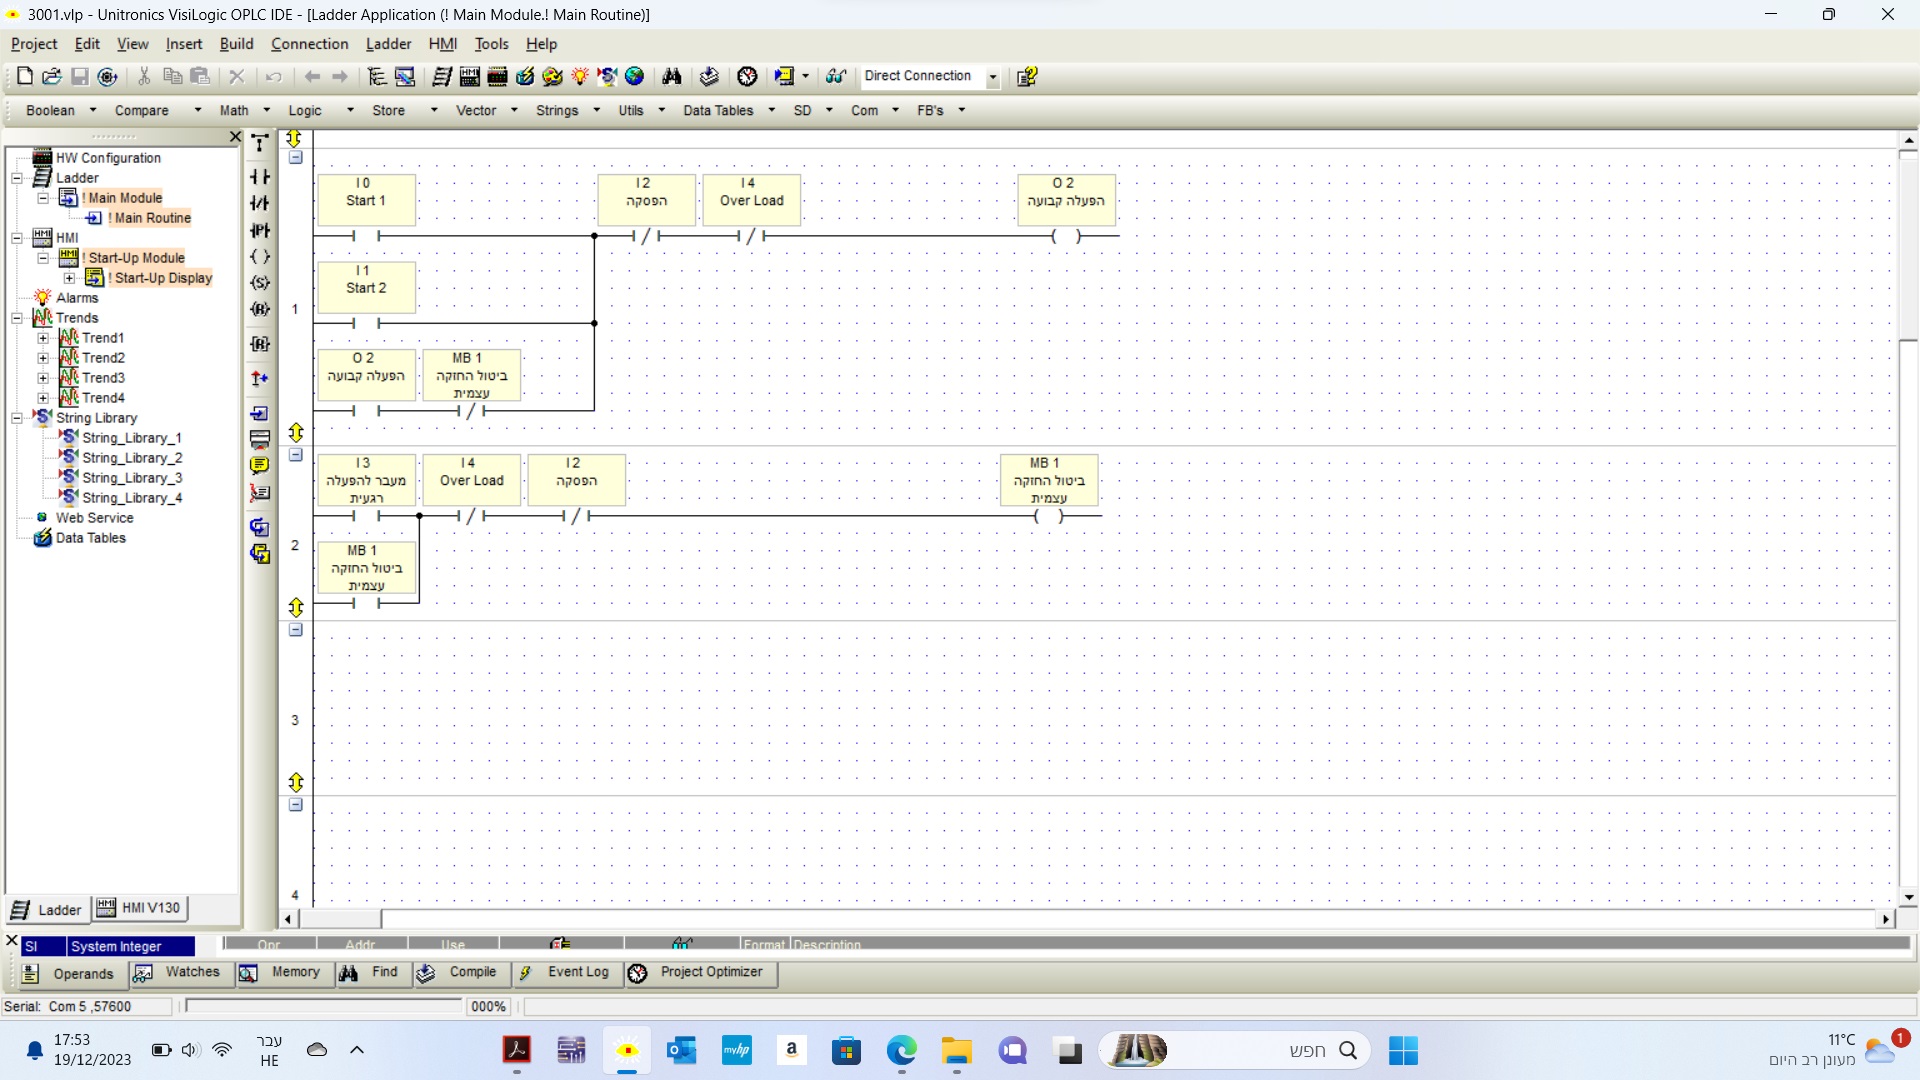The image size is (1920, 1080).
Task: Select HW Configuration in project tree
Action: click(108, 158)
